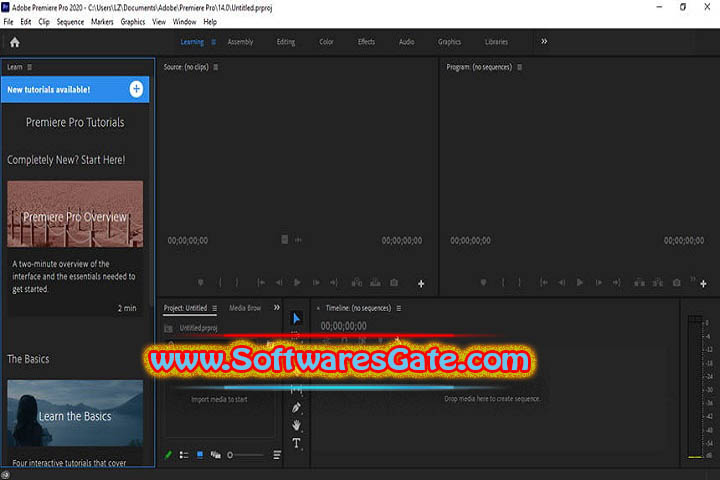This screenshot has height=480, width=720.
Task: Adjust Project panel thumbnail zoom slider
Action: point(246,455)
